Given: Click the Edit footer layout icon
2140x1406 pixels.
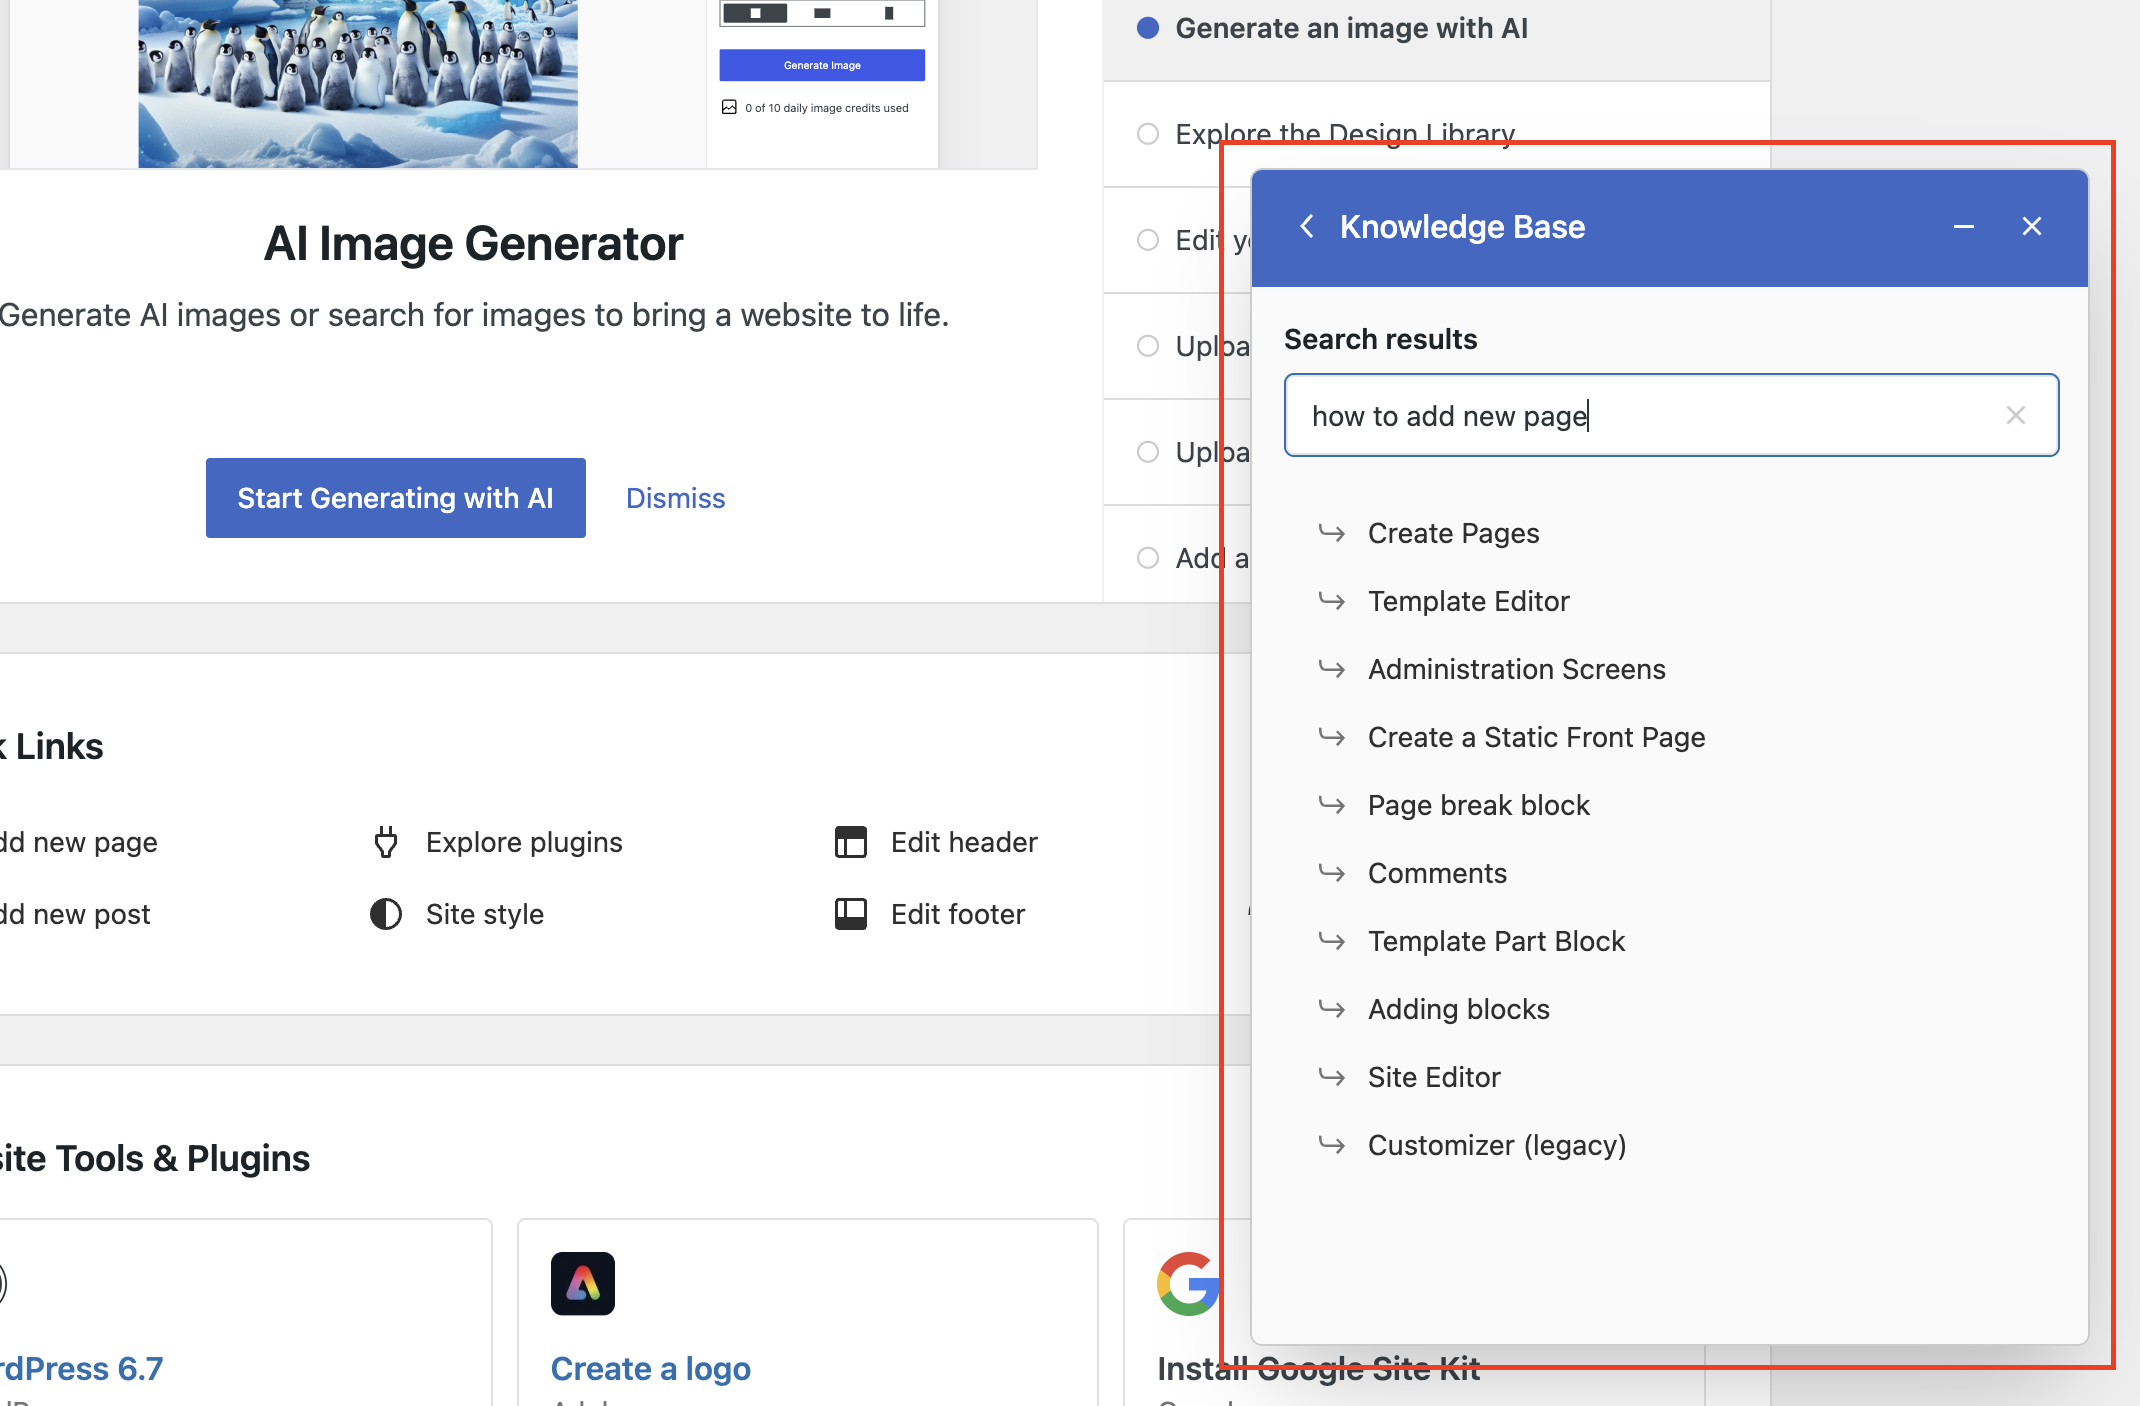Looking at the screenshot, I should point(851,914).
